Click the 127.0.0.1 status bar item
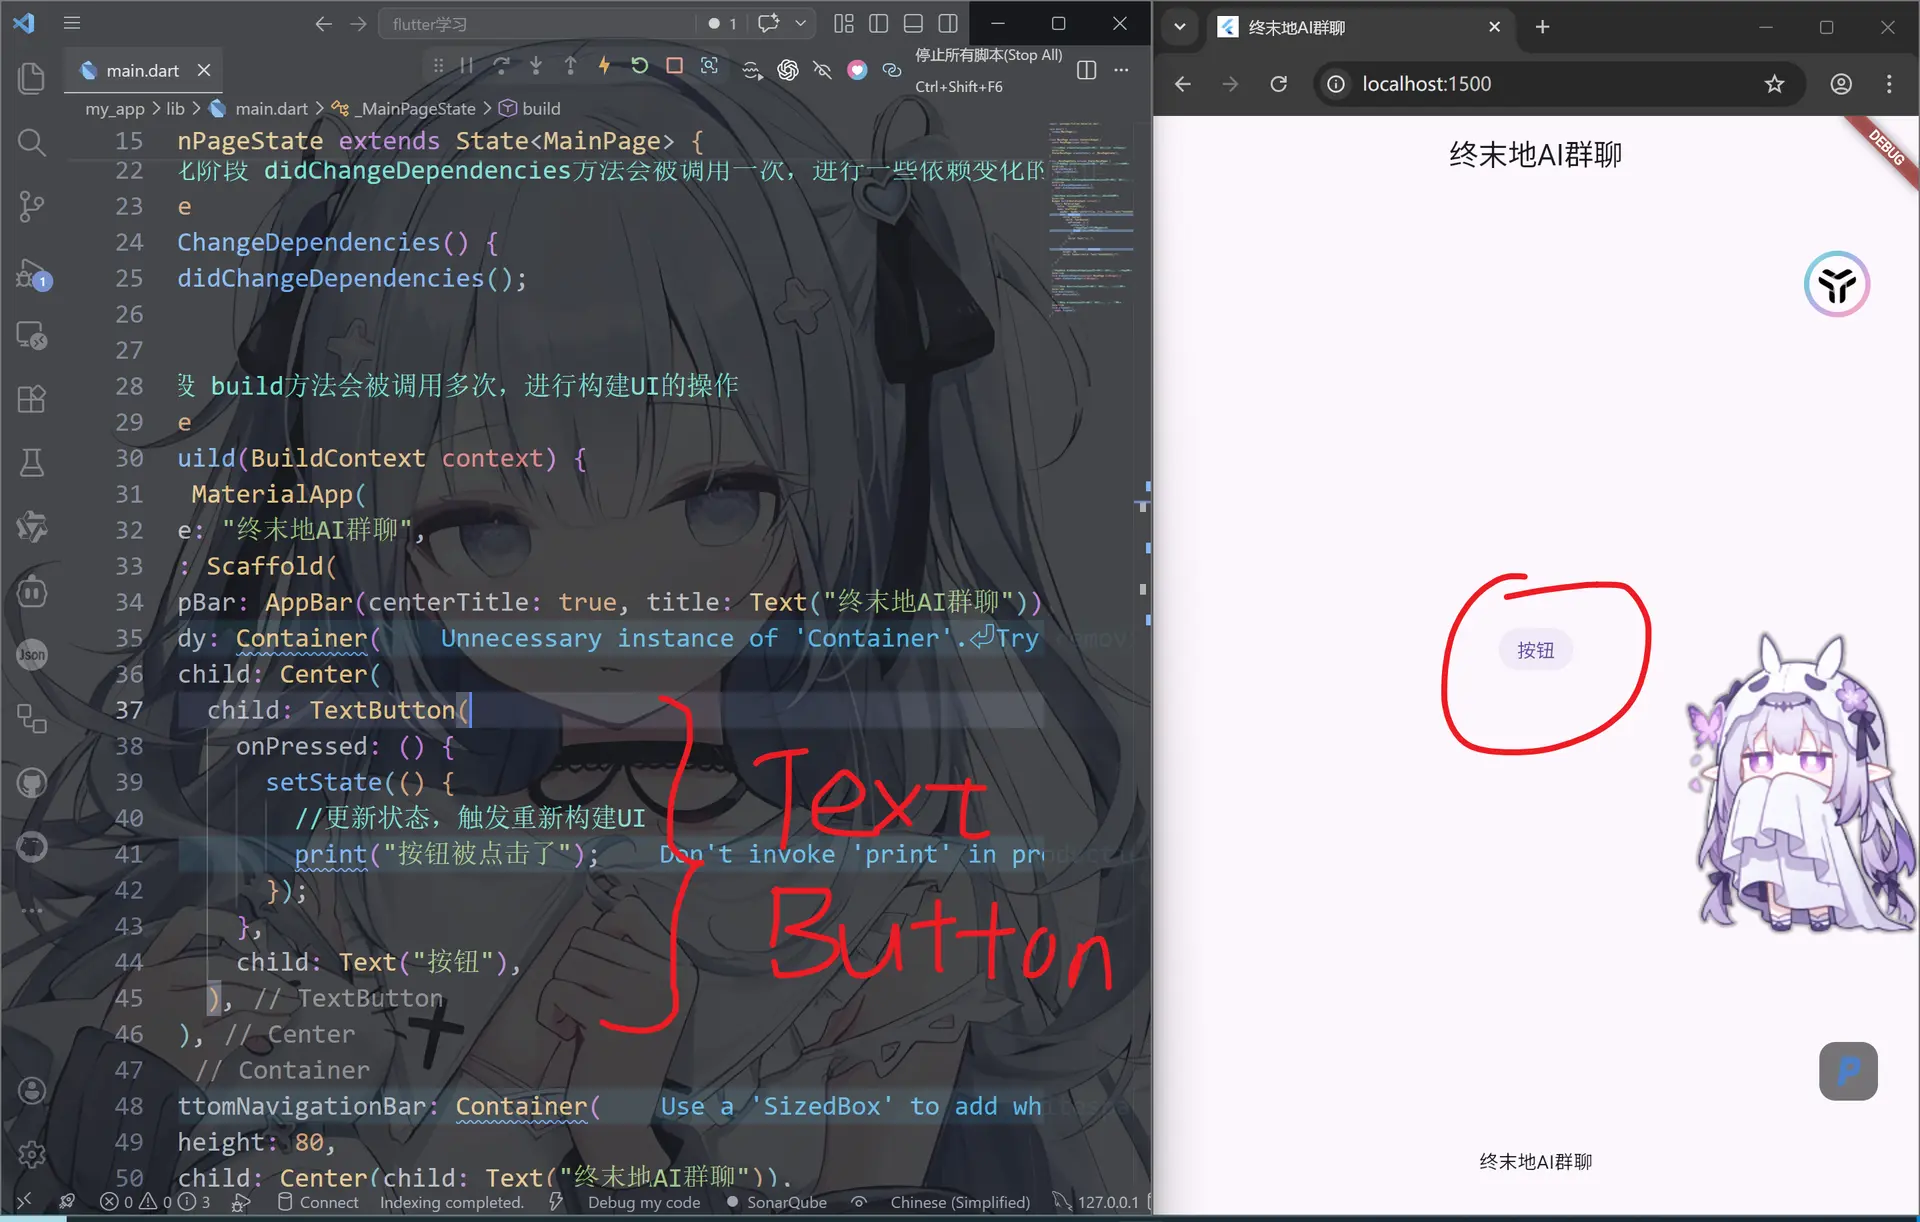This screenshot has width=1920, height=1222. pos(1096,1202)
